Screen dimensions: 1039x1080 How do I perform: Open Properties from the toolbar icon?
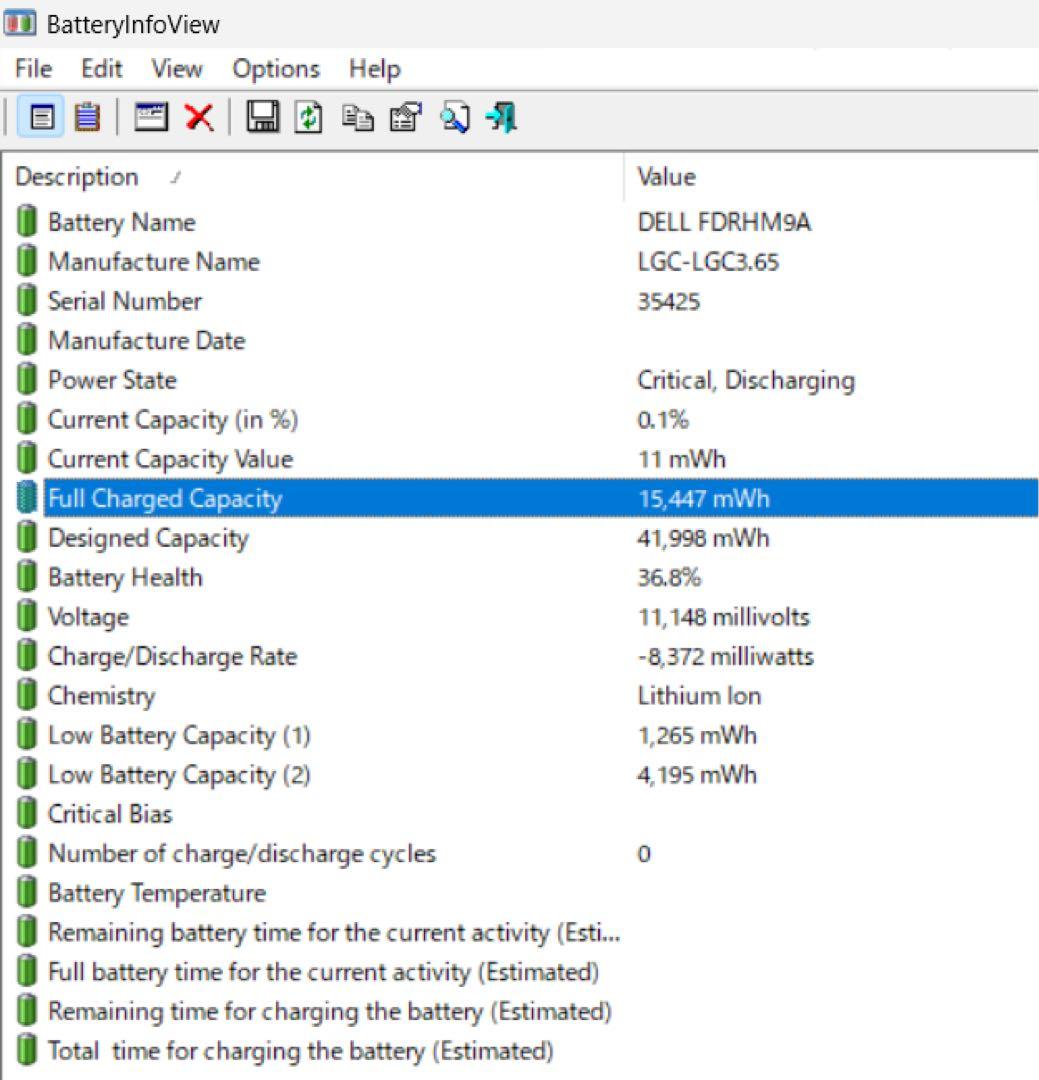(405, 118)
